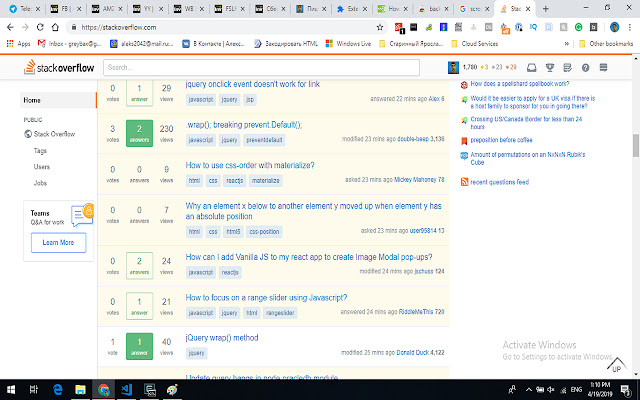Open 'Crossing US/Canada Border' hot question
This screenshot has width=640, height=400.
click(526, 123)
